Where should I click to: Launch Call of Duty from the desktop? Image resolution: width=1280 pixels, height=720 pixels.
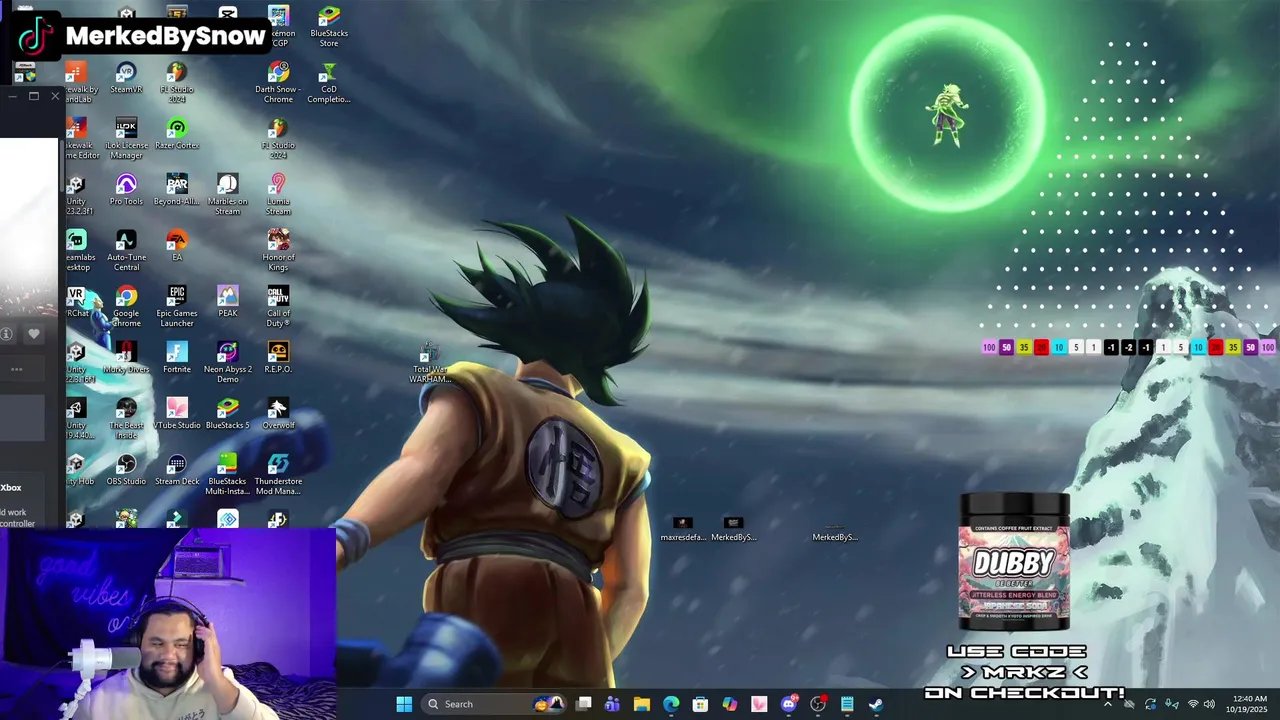(278, 307)
